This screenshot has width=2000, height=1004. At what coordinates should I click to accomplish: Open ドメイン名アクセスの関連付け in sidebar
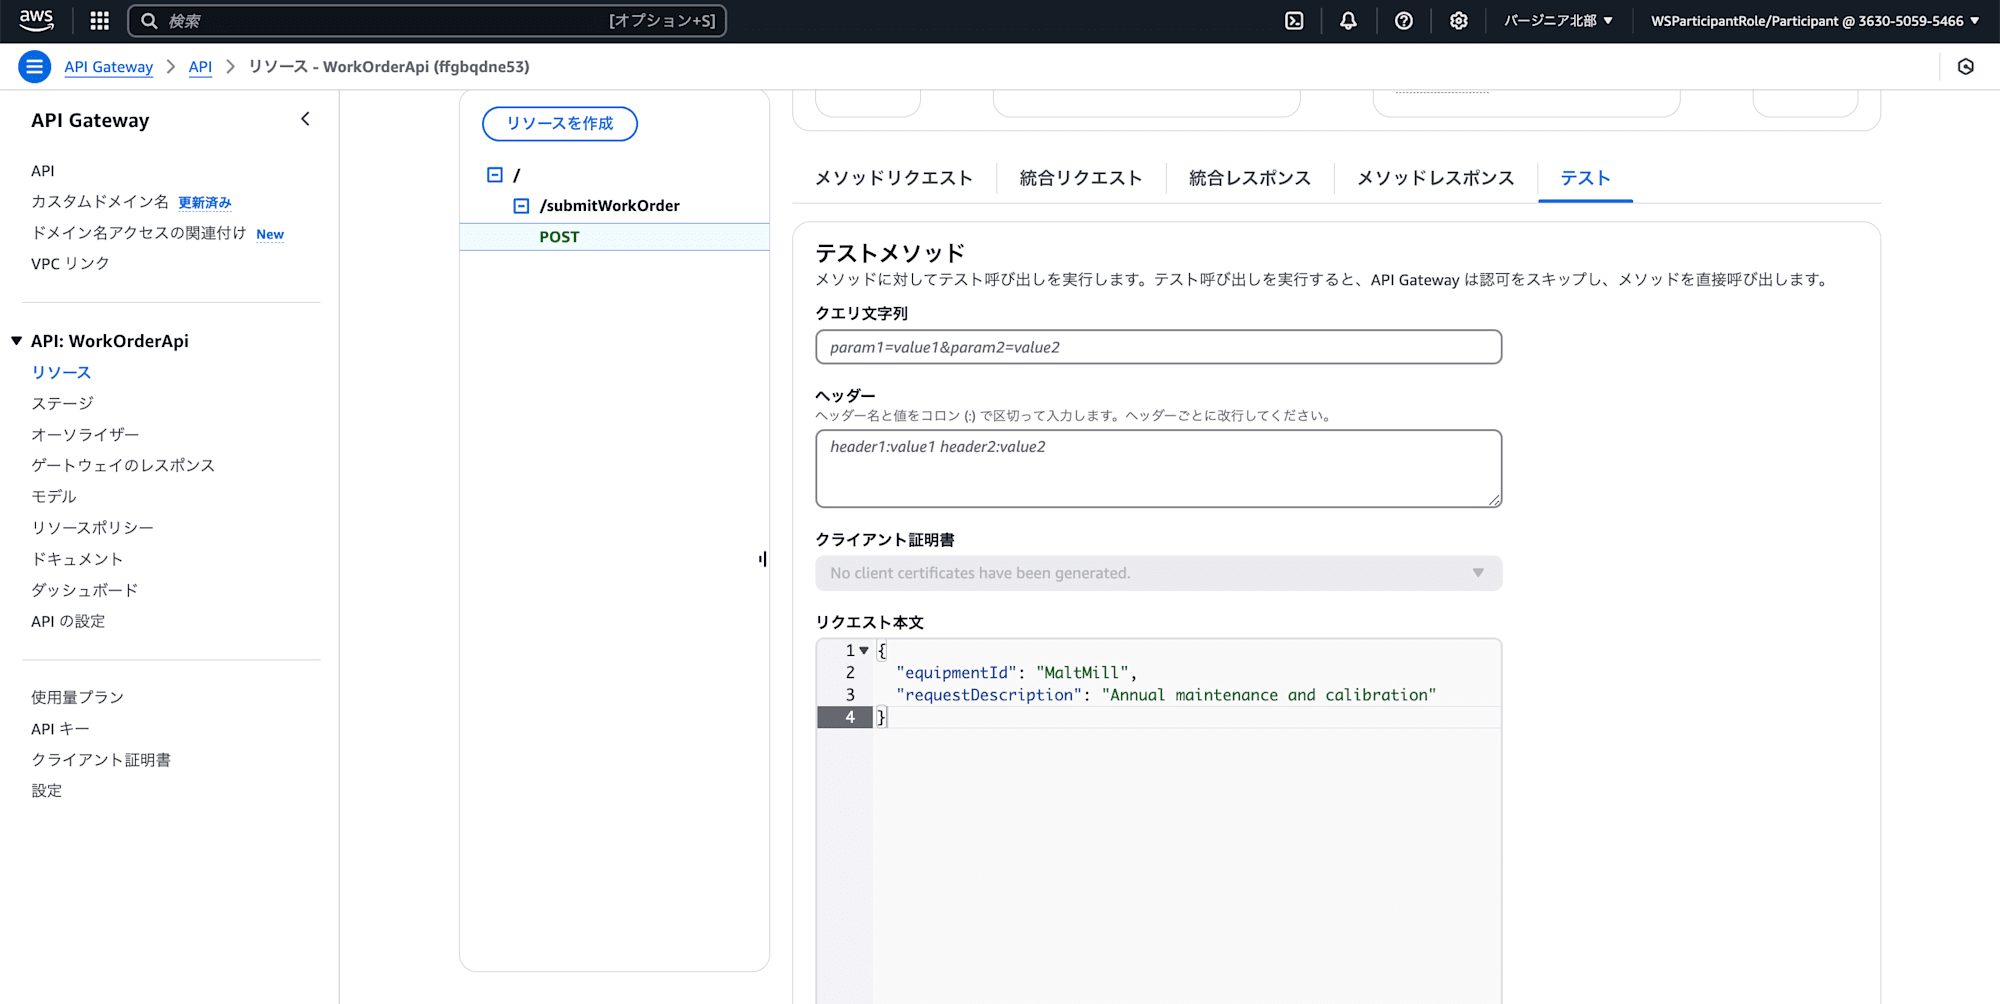(139, 233)
